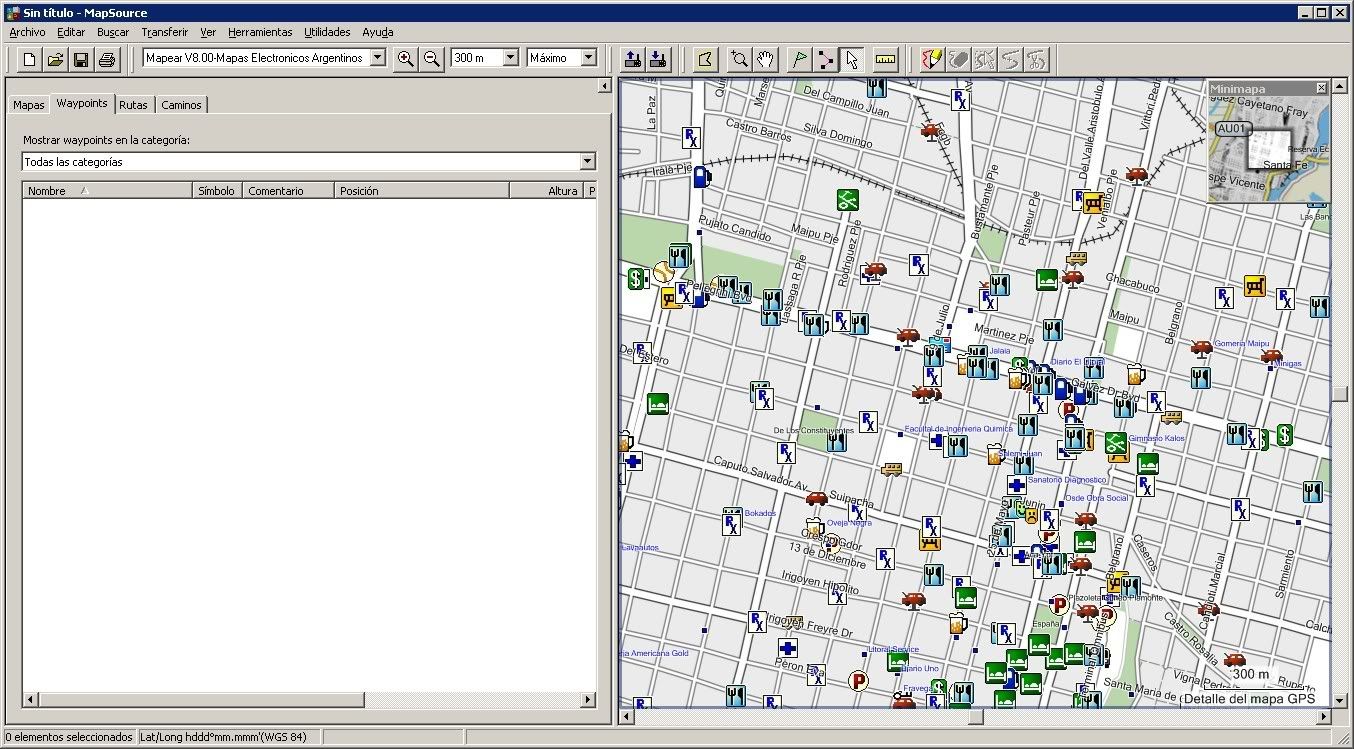Click the Gimnasio Kalos map label
This screenshot has height=749, width=1354.
[x=1157, y=438]
